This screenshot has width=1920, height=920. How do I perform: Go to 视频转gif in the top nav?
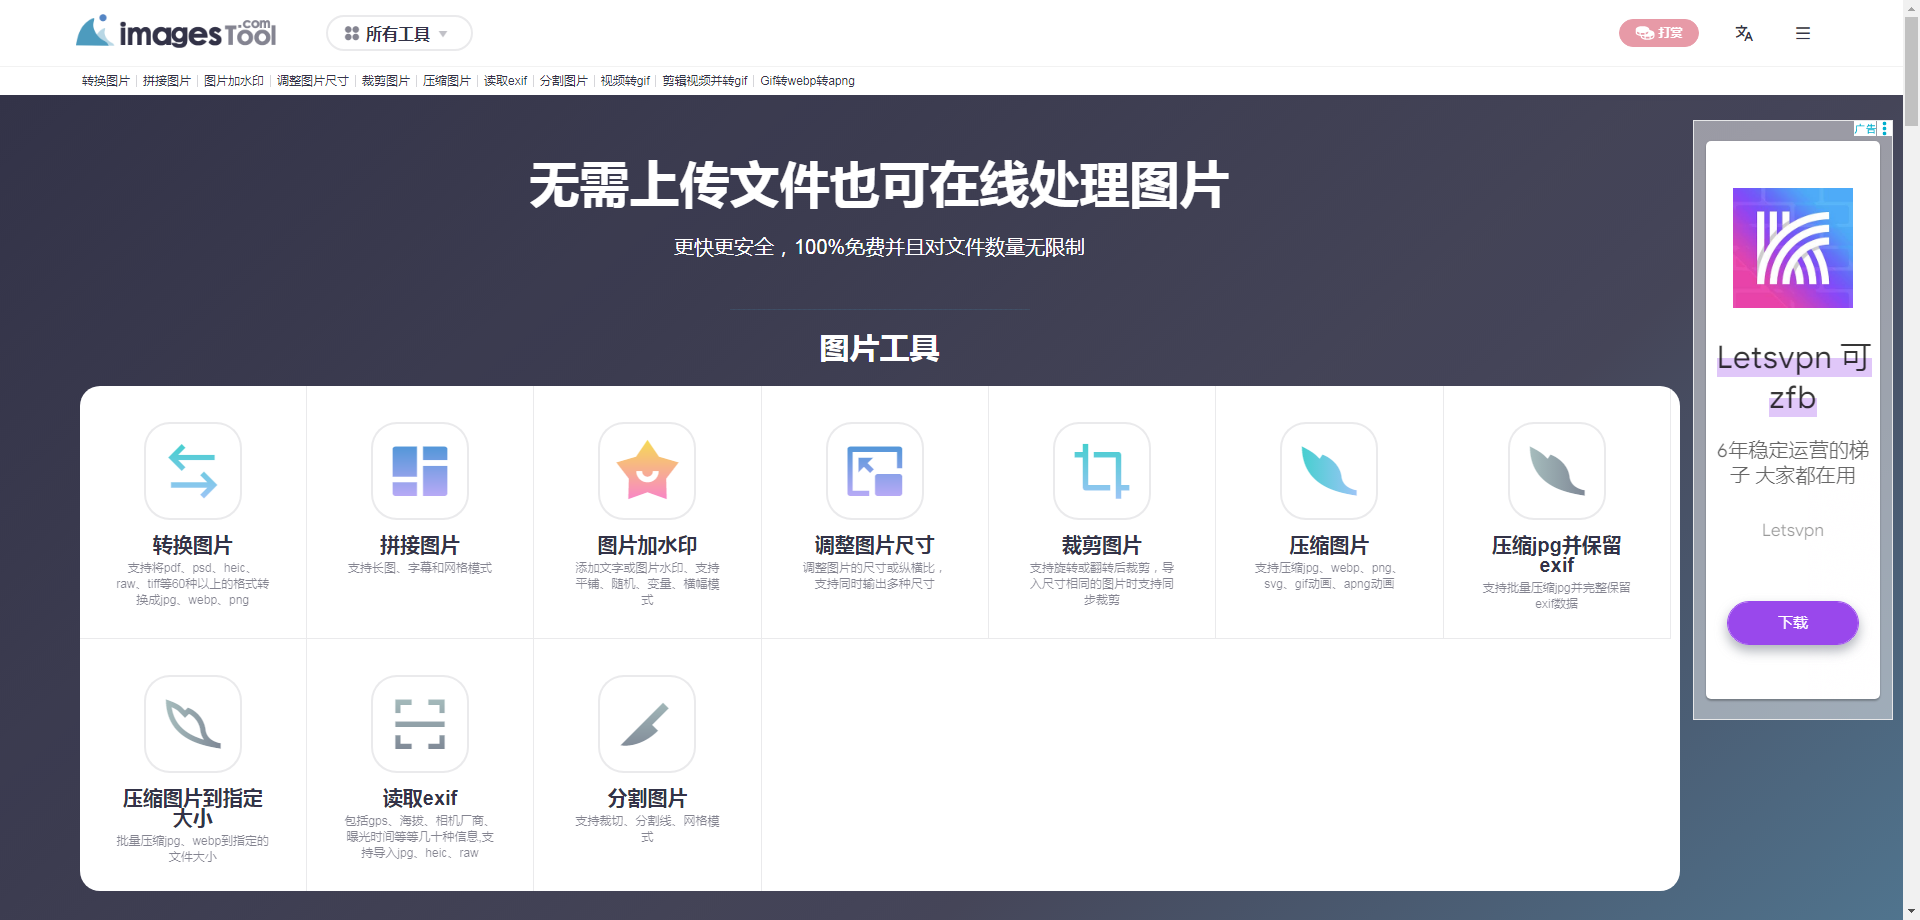(625, 81)
